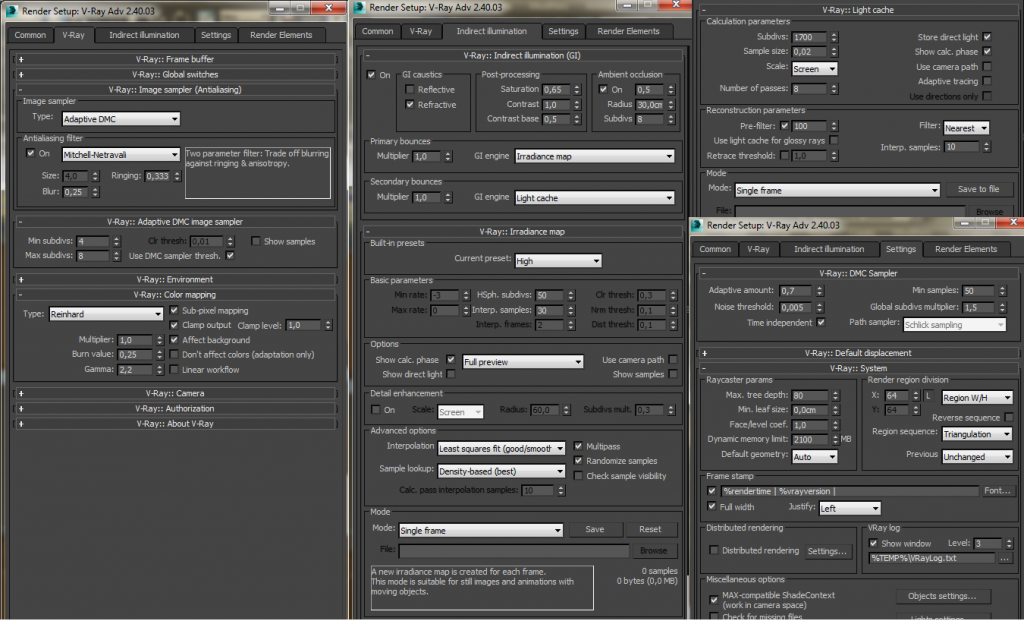Enable Adaptive tracing checkbox
Image resolution: width=1024 pixels, height=620 pixels.
[x=987, y=81]
